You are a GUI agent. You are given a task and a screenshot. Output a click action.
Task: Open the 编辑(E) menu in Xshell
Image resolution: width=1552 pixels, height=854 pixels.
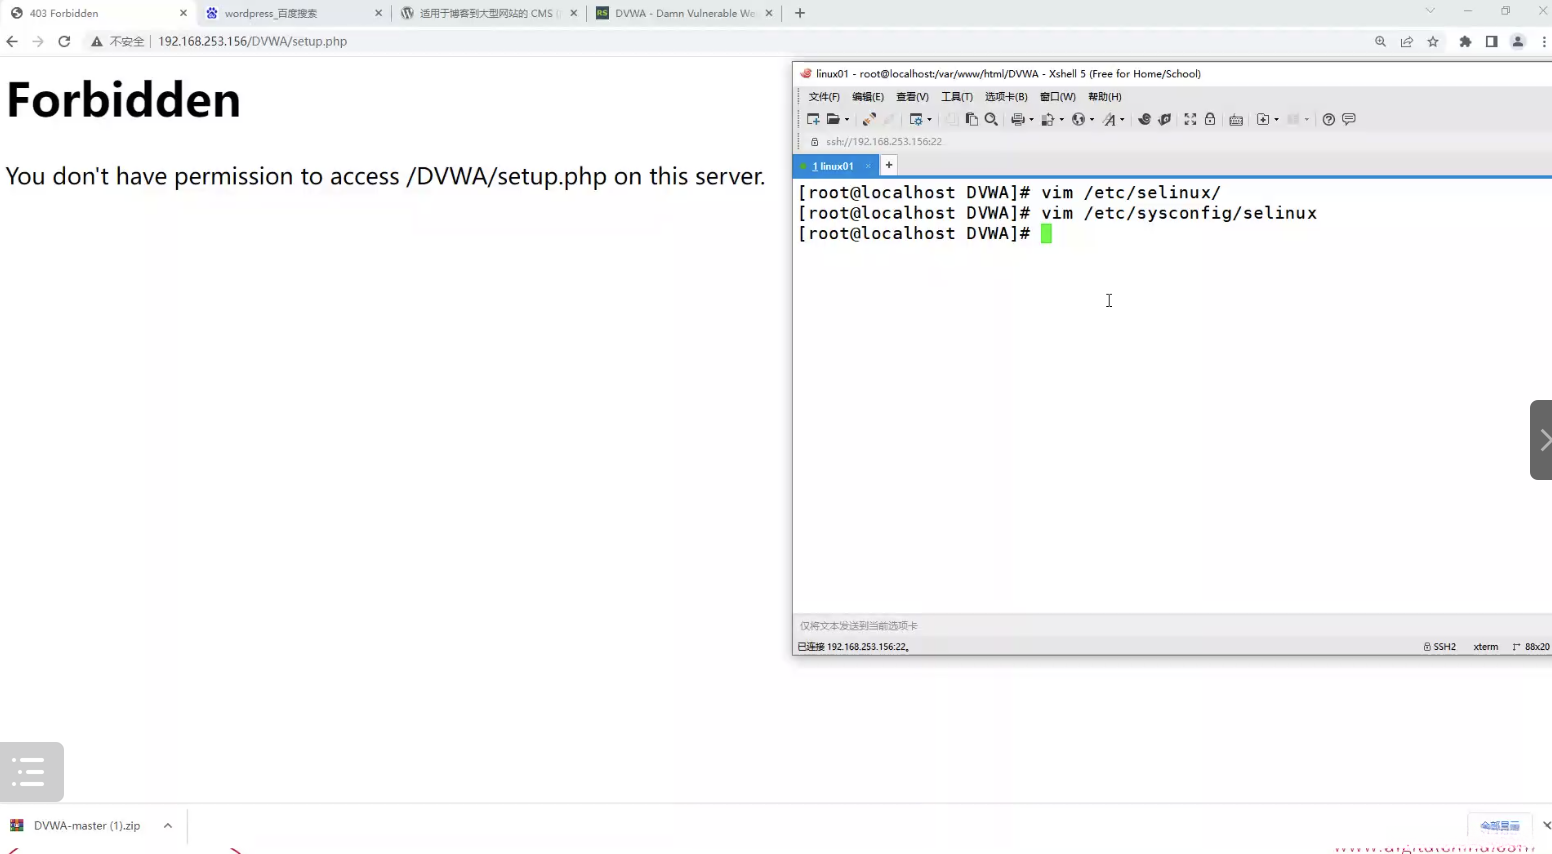click(x=868, y=97)
